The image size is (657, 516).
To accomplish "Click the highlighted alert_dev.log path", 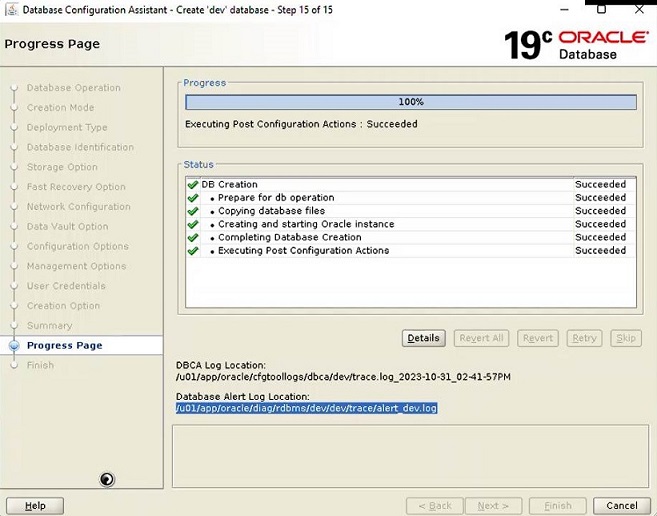I will pos(307,408).
